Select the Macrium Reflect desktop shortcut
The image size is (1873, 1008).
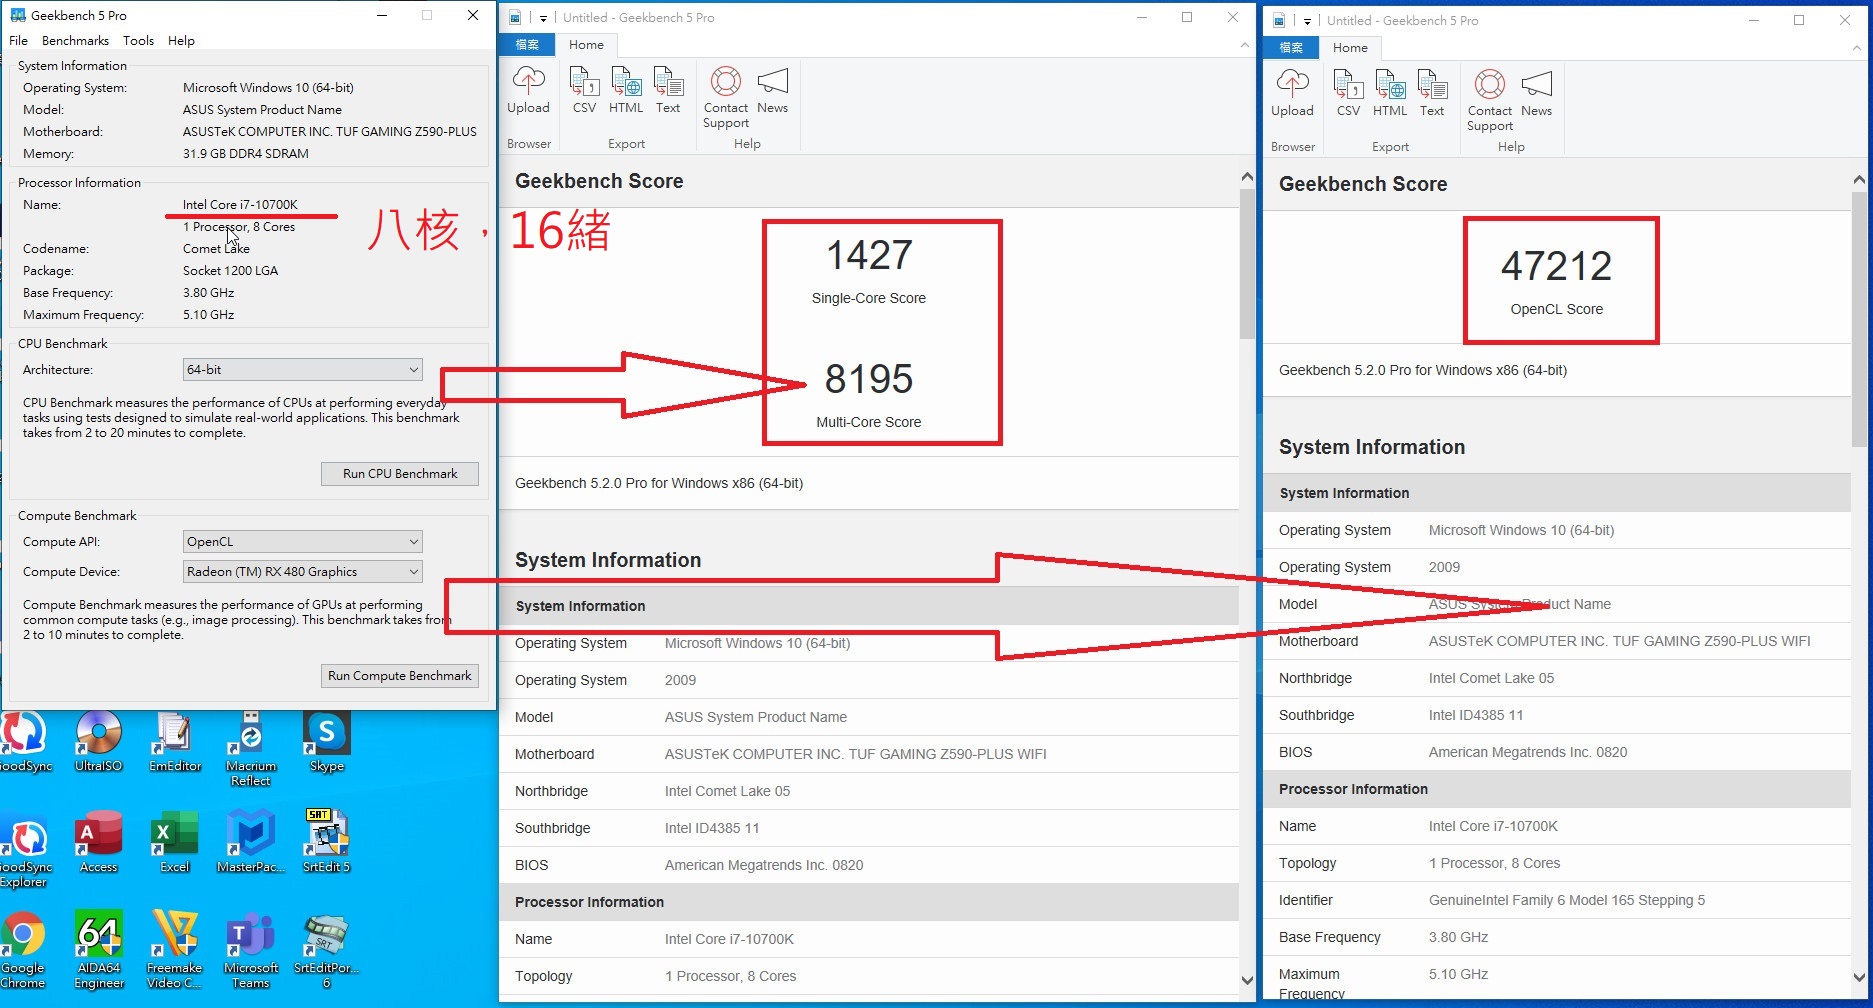(250, 749)
